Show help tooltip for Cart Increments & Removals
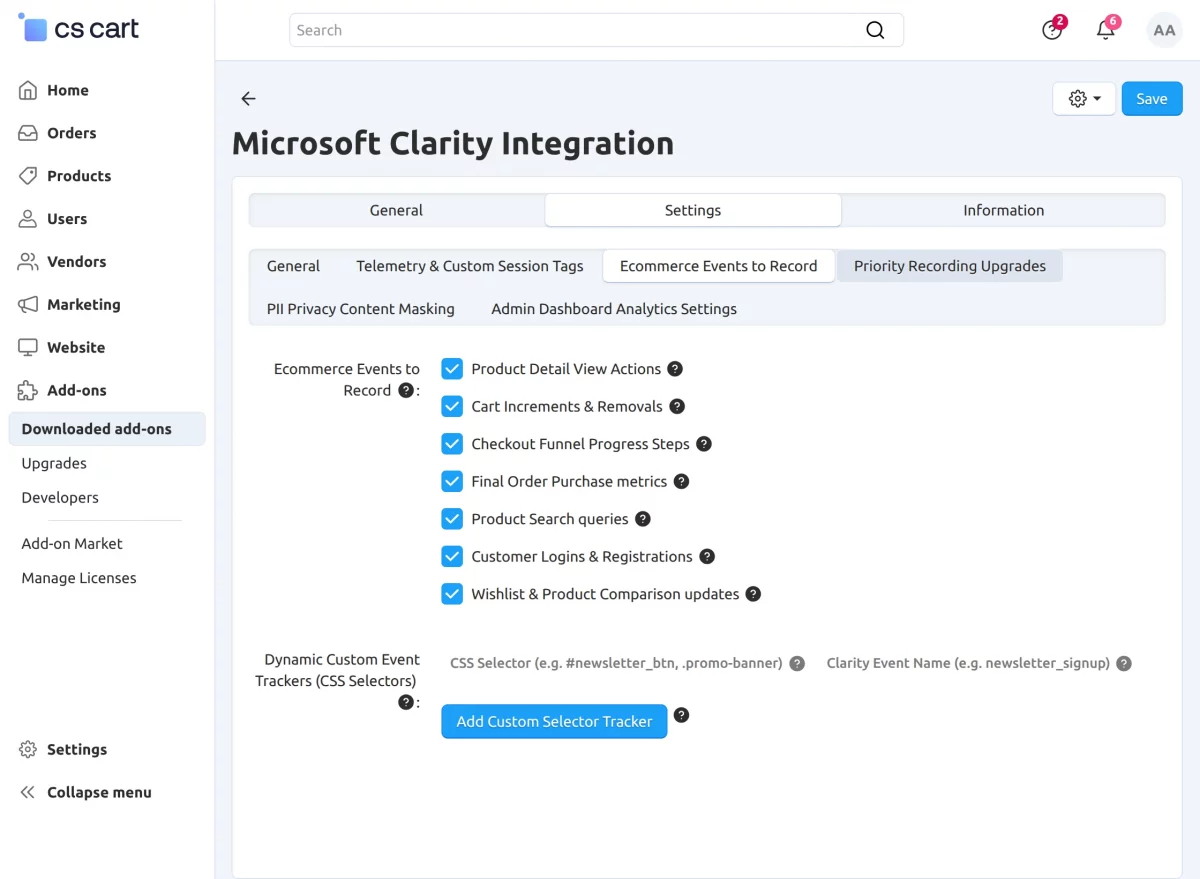This screenshot has height=879, width=1200. click(x=677, y=407)
